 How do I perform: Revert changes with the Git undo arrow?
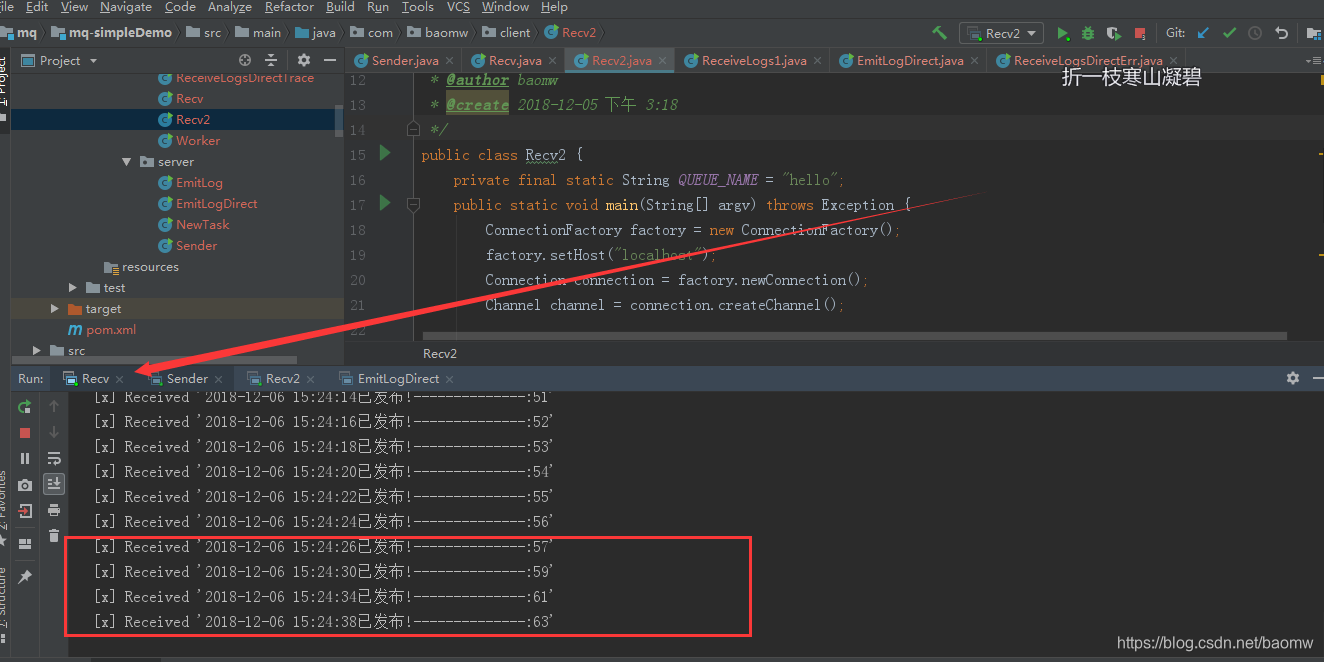pos(1281,33)
